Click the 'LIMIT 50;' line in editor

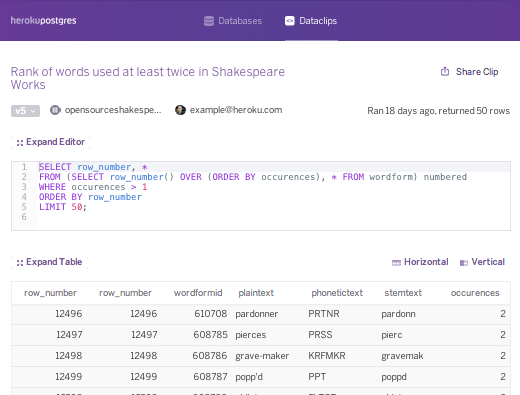(63, 207)
